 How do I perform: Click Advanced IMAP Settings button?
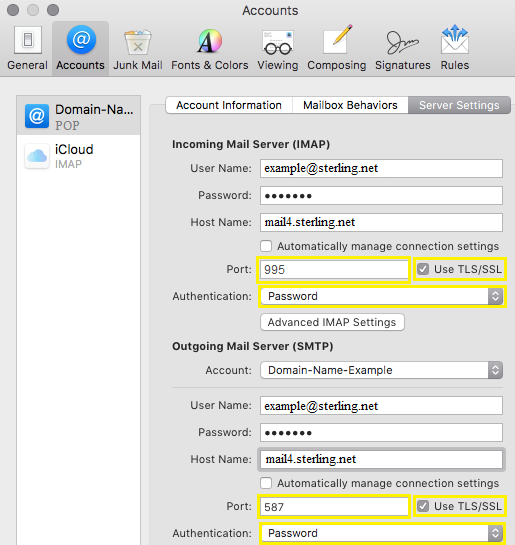(332, 322)
